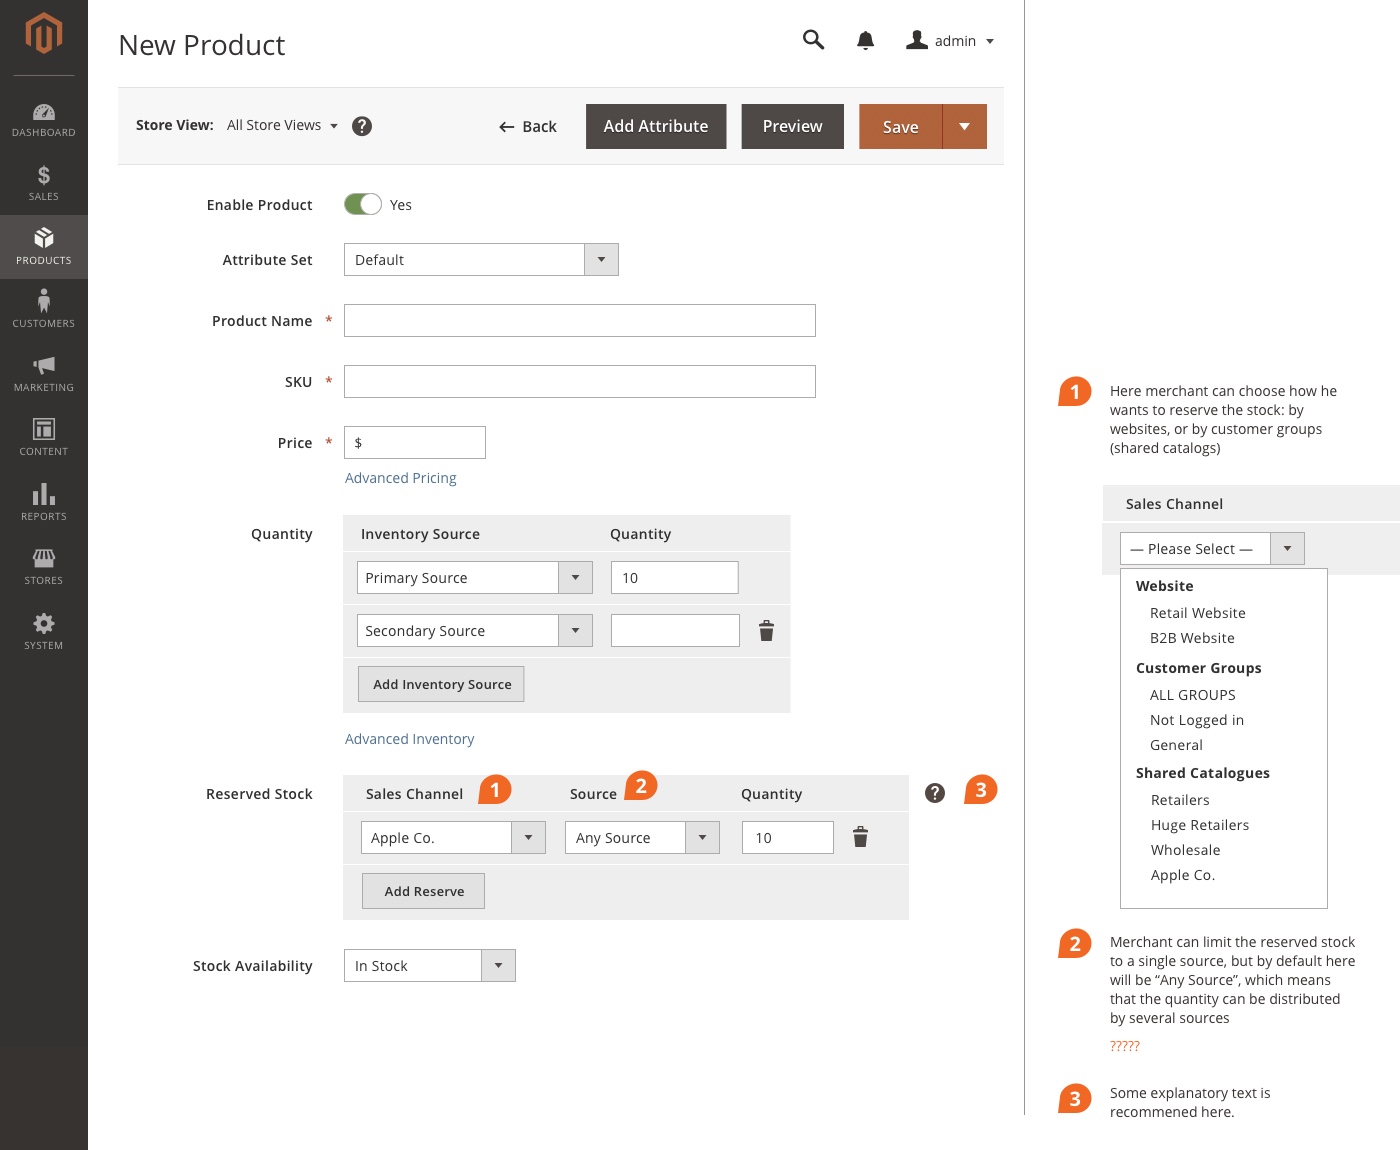Open the Any Source dropdown
The image size is (1400, 1150).
tap(702, 838)
